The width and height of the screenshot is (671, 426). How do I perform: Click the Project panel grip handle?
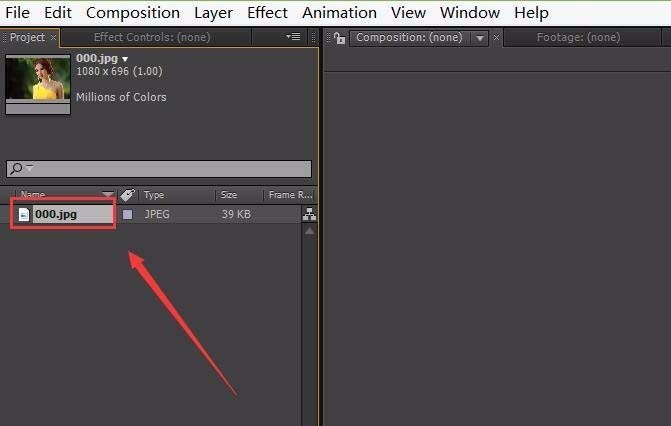(x=4, y=37)
